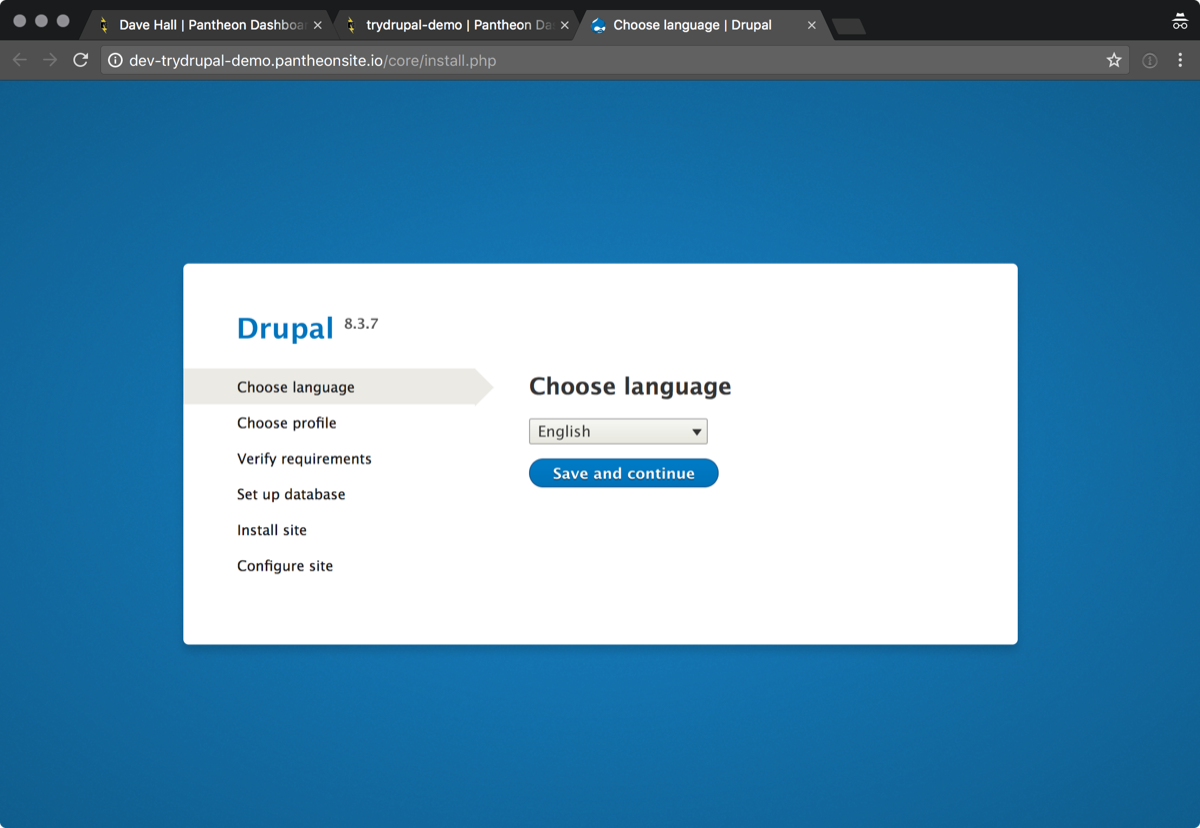The width and height of the screenshot is (1200, 828).
Task: Click the Drupal site name heading
Action: (285, 328)
